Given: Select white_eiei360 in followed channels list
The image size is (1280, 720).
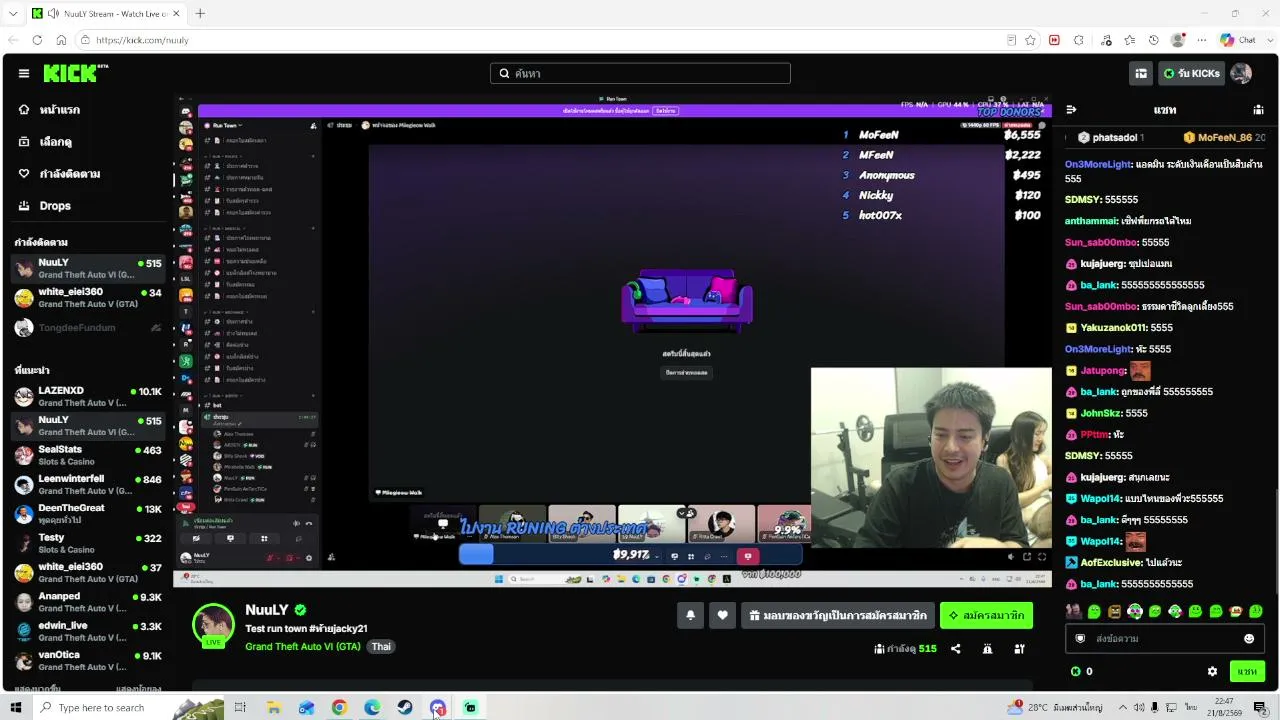Looking at the screenshot, I should [x=87, y=298].
